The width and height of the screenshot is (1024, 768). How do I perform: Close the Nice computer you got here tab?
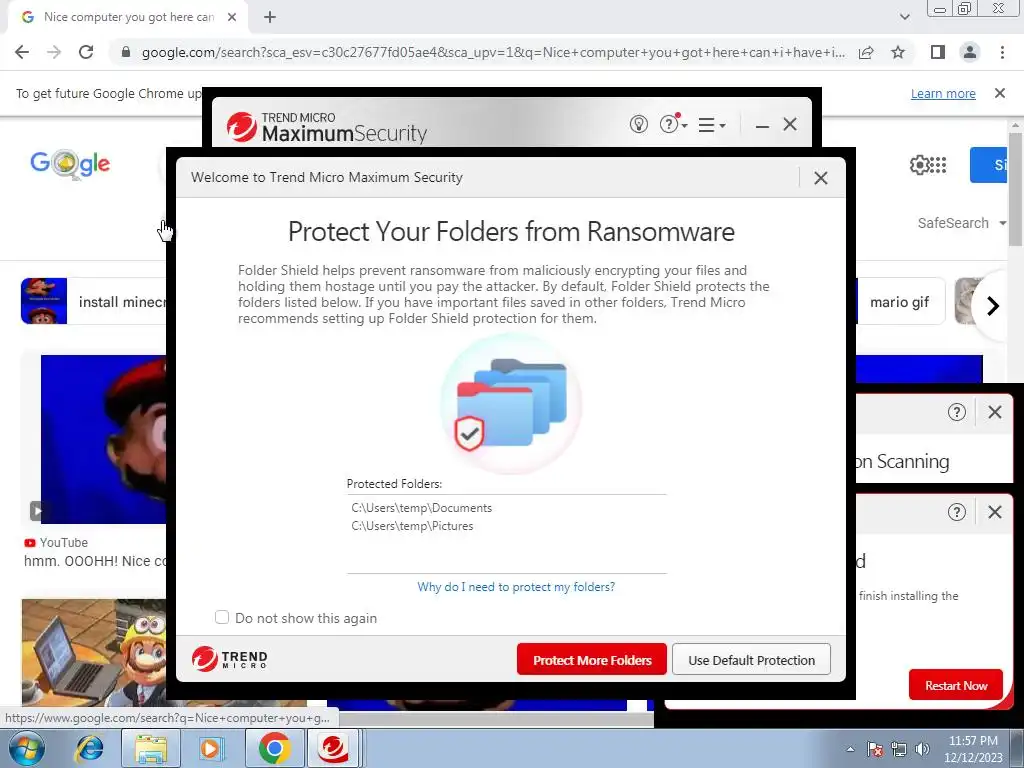click(232, 17)
